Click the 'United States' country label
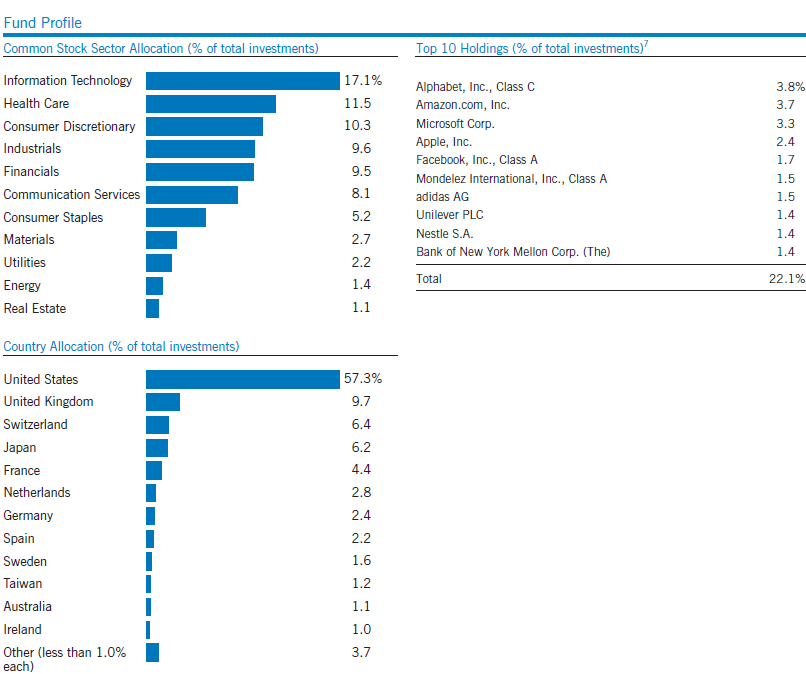Screen dimensions: 806x674 coord(41,379)
